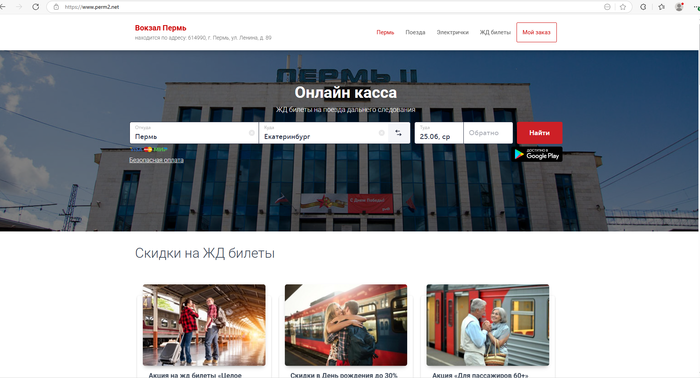Image resolution: width=700 pixels, height=378 pixels.
Task: Click the Акция «Для пассажиров 60+» title
Action: click(480, 375)
